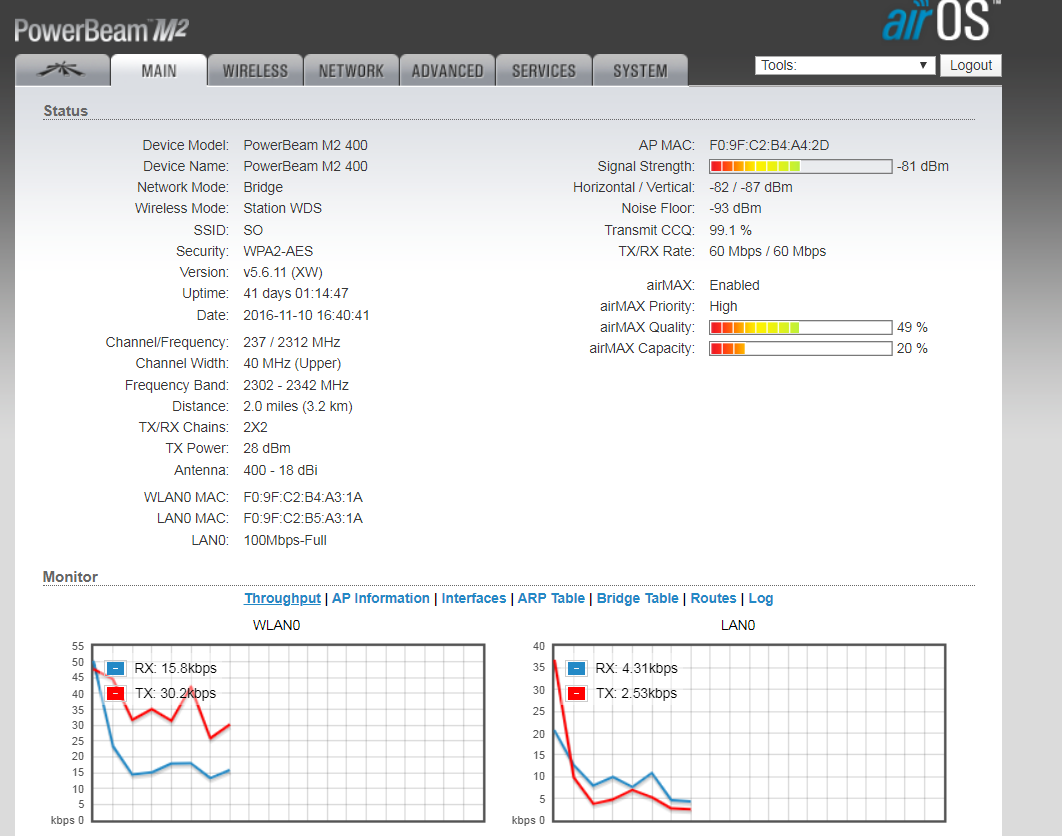The height and width of the screenshot is (836, 1062).
Task: Toggle the LAN0 TX legend marker
Action: click(576, 694)
